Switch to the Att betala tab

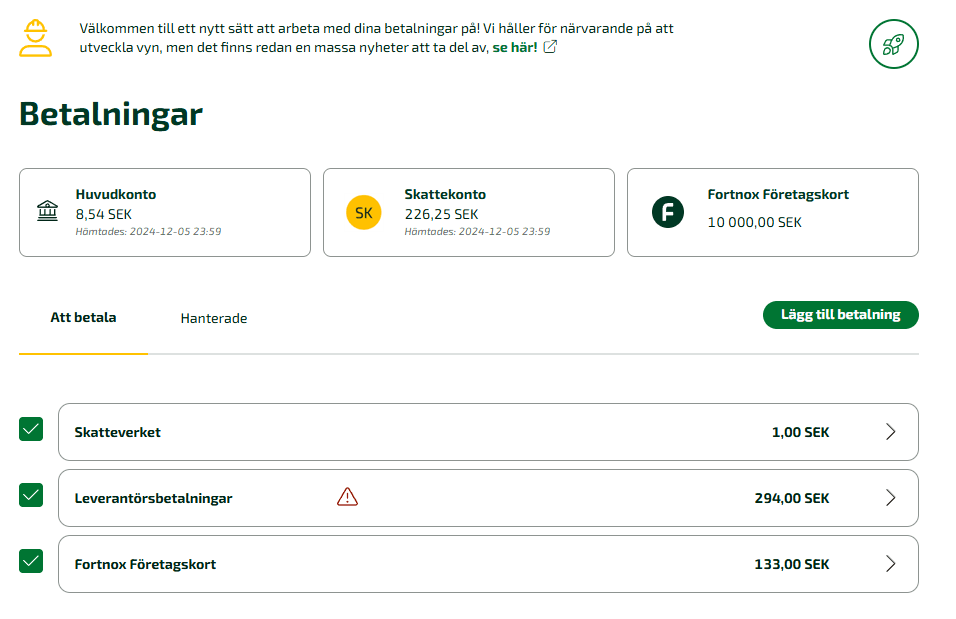[84, 318]
